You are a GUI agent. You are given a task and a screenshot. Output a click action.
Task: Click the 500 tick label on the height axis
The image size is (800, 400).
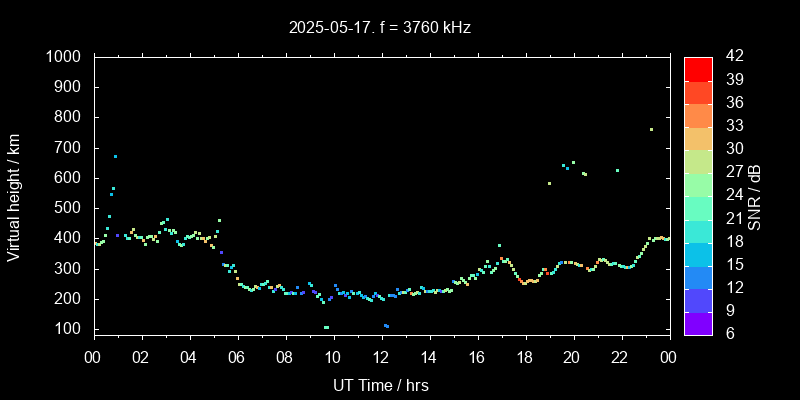tap(70, 208)
